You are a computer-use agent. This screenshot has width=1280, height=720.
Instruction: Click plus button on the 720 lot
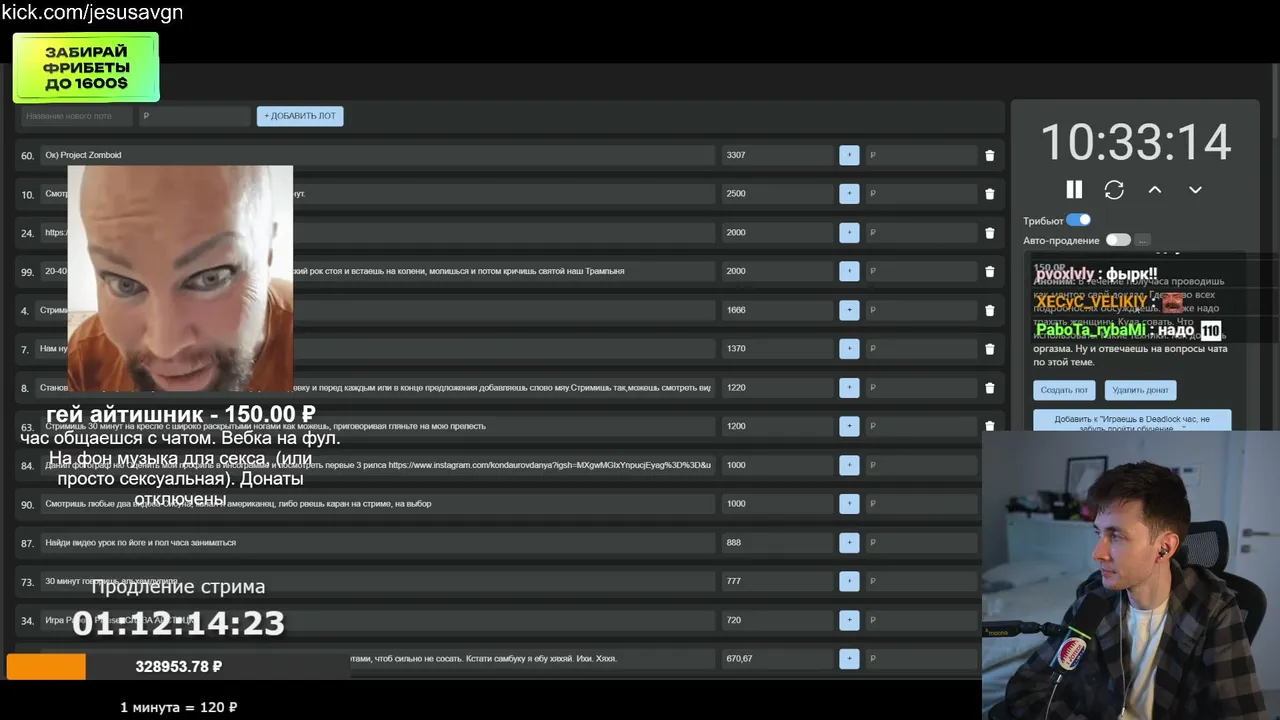[849, 620]
